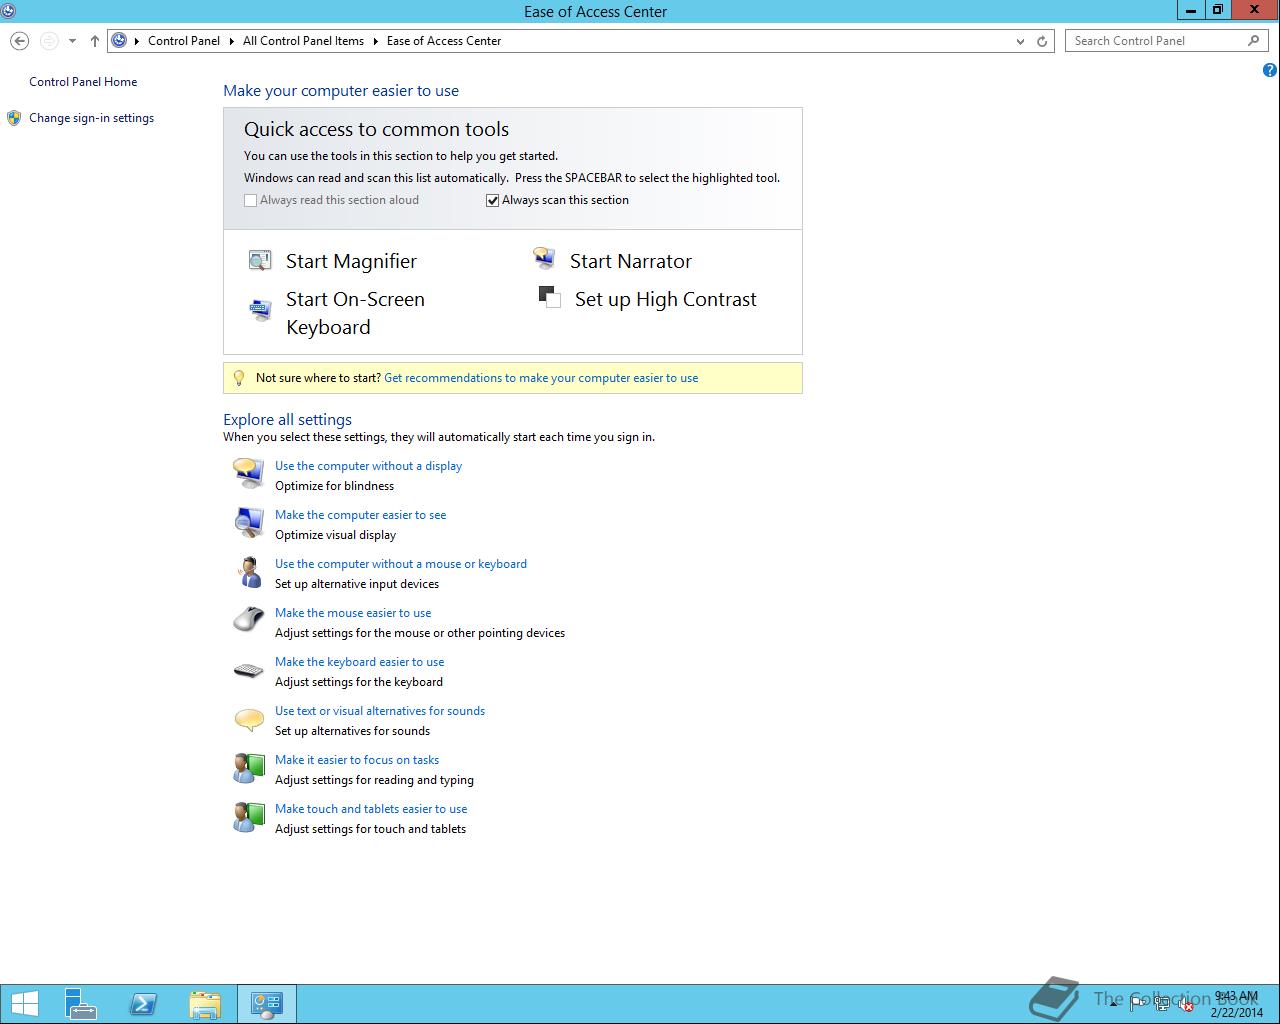The height and width of the screenshot is (1024, 1280).
Task: Click the Control Panel taskbar icon
Action: [266, 1004]
